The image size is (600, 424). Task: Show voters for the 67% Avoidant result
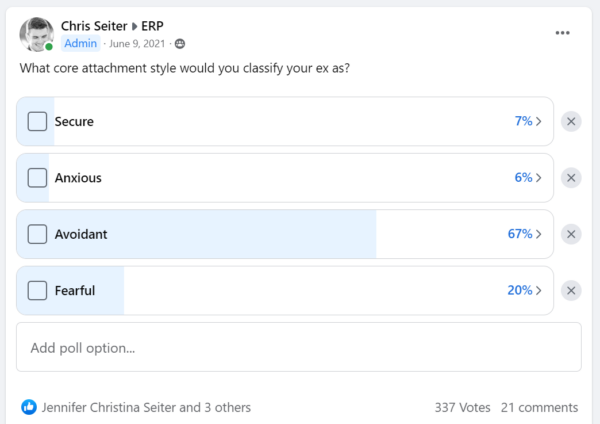tap(525, 234)
